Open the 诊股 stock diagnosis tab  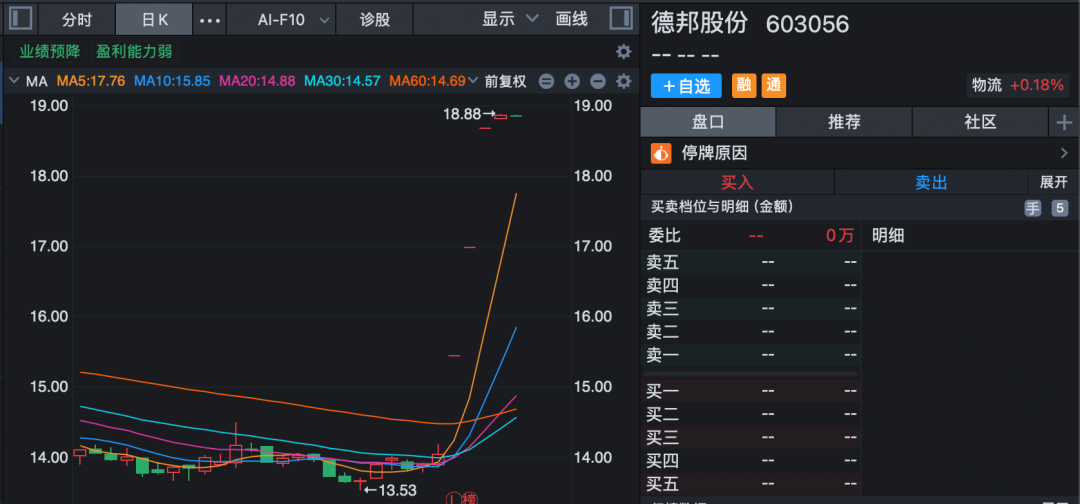point(375,20)
